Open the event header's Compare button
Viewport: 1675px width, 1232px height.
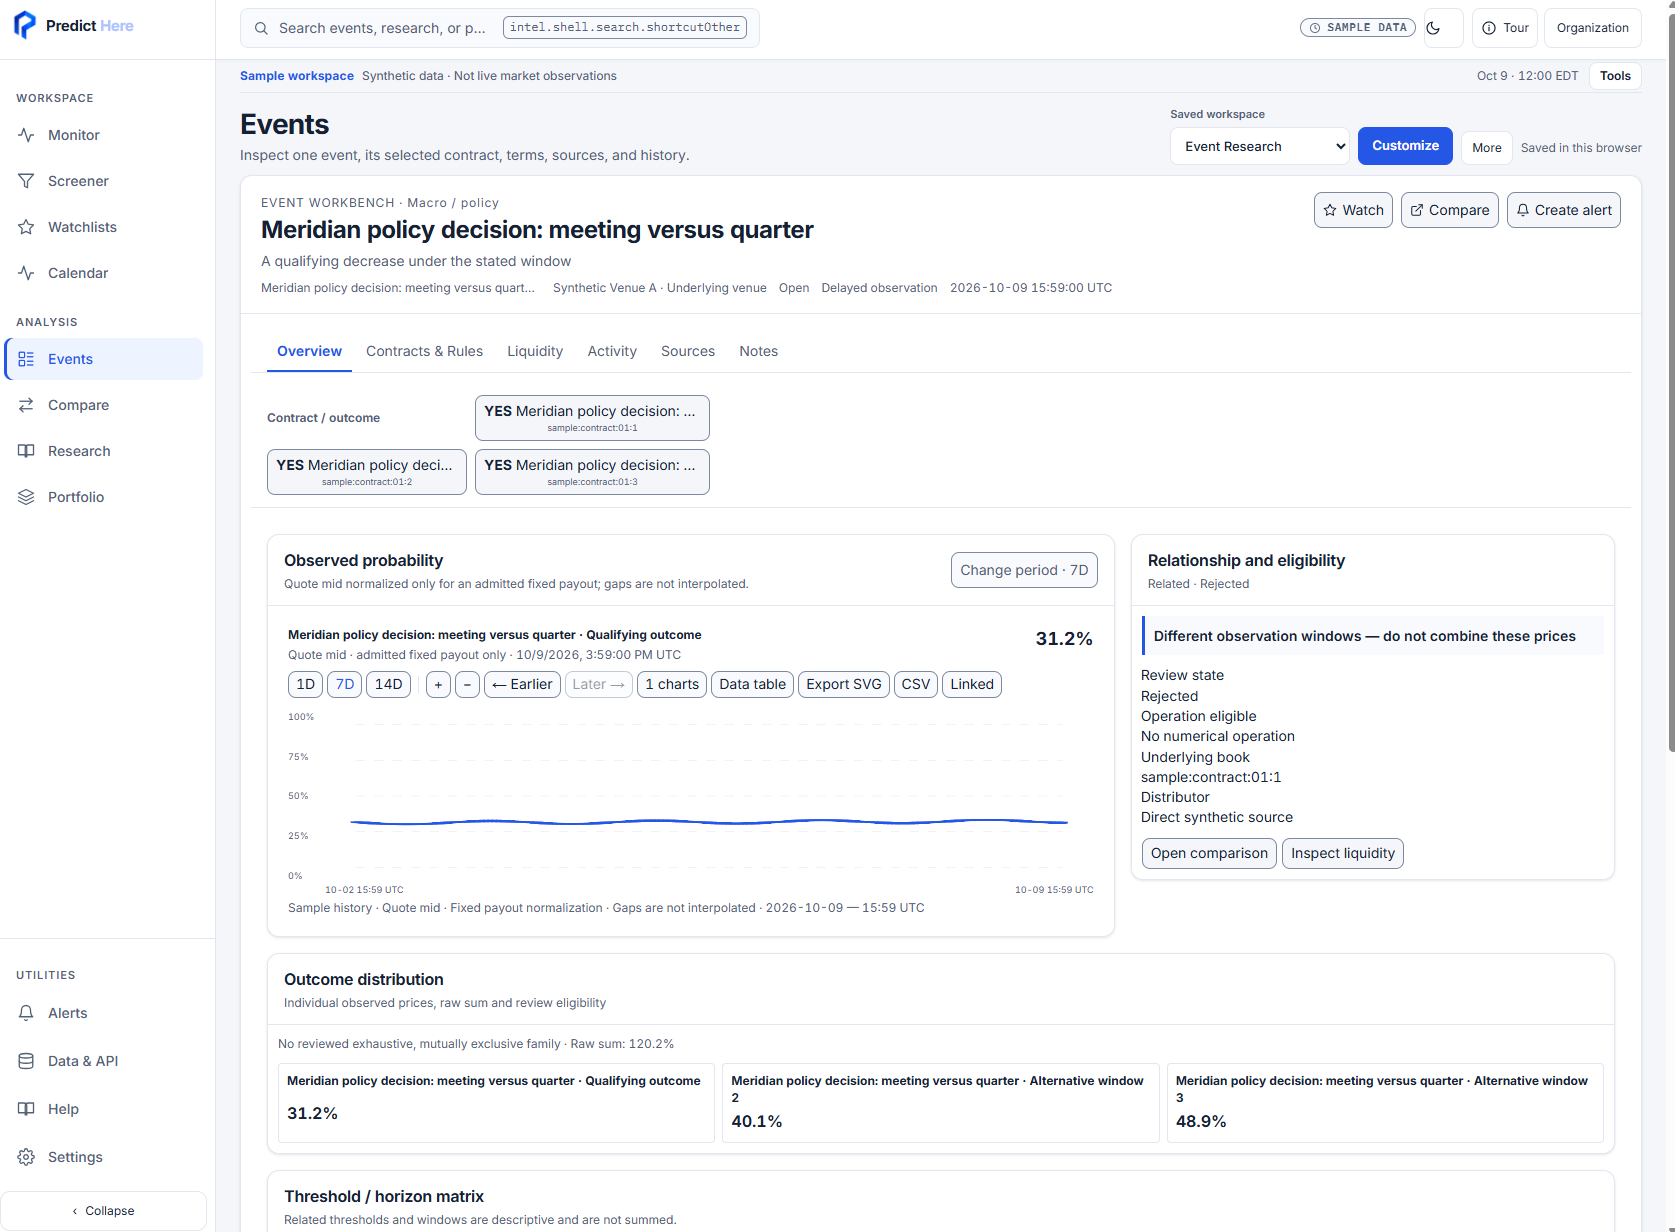coord(1449,210)
